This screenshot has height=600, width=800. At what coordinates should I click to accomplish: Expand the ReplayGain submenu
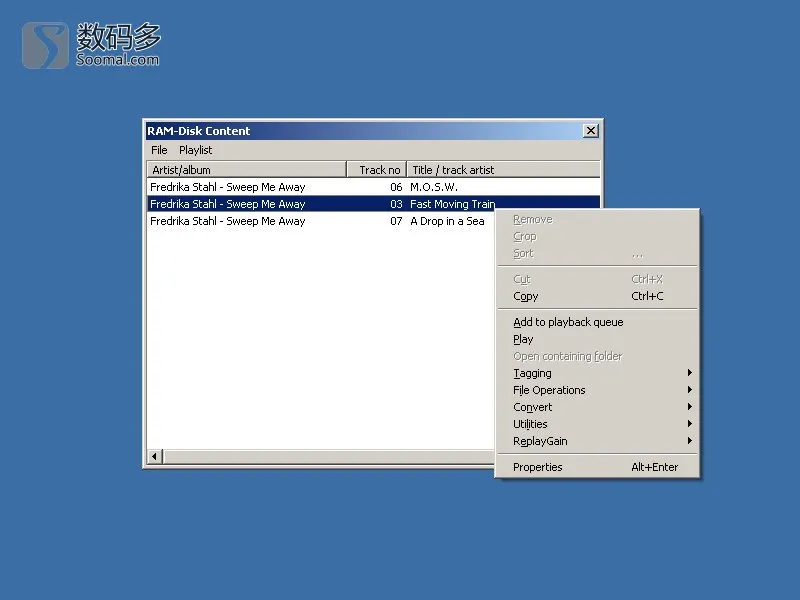[x=597, y=441]
